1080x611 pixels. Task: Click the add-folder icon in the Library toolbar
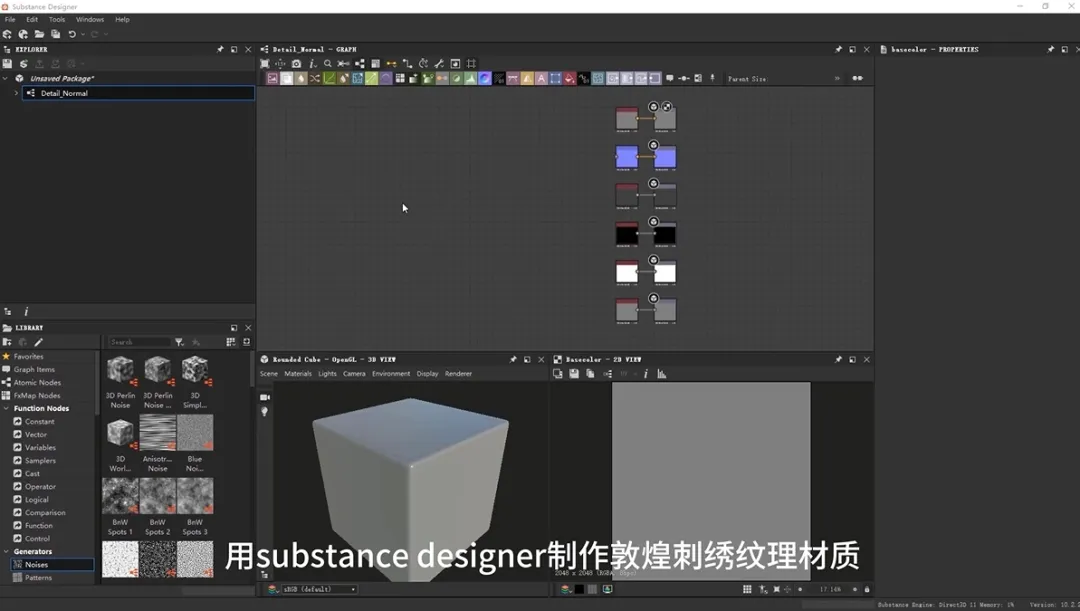click(7, 342)
